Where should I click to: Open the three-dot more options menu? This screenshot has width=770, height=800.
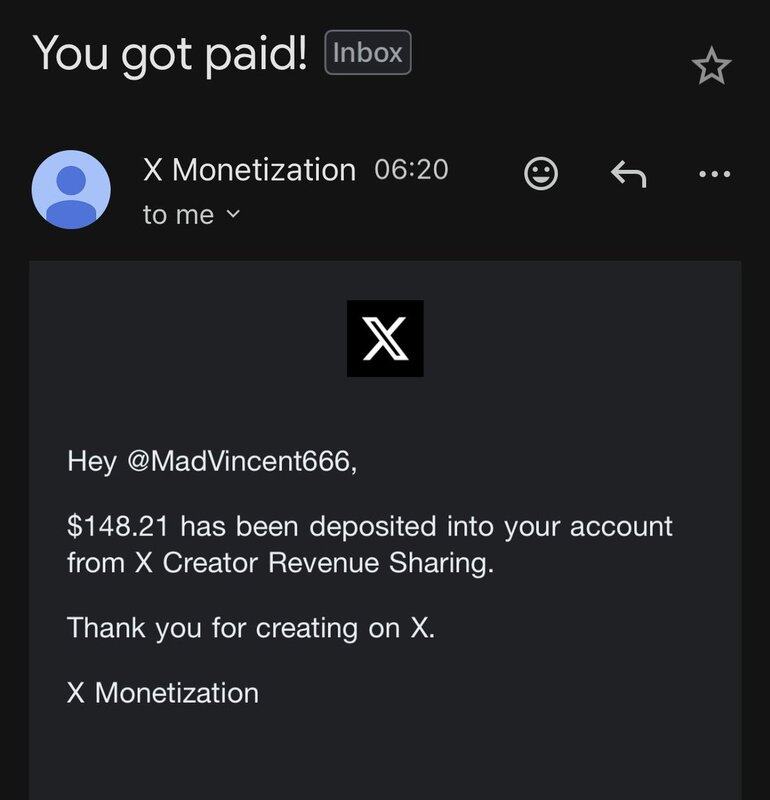pyautogui.click(x=714, y=175)
